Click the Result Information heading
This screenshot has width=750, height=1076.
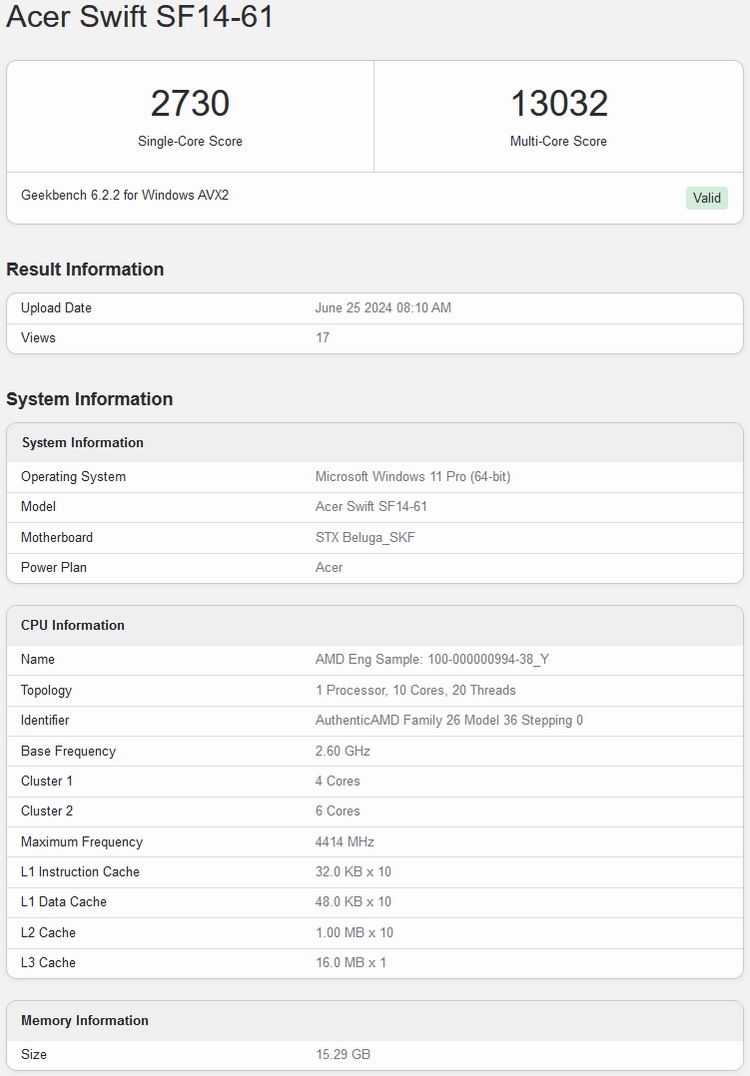tap(85, 269)
